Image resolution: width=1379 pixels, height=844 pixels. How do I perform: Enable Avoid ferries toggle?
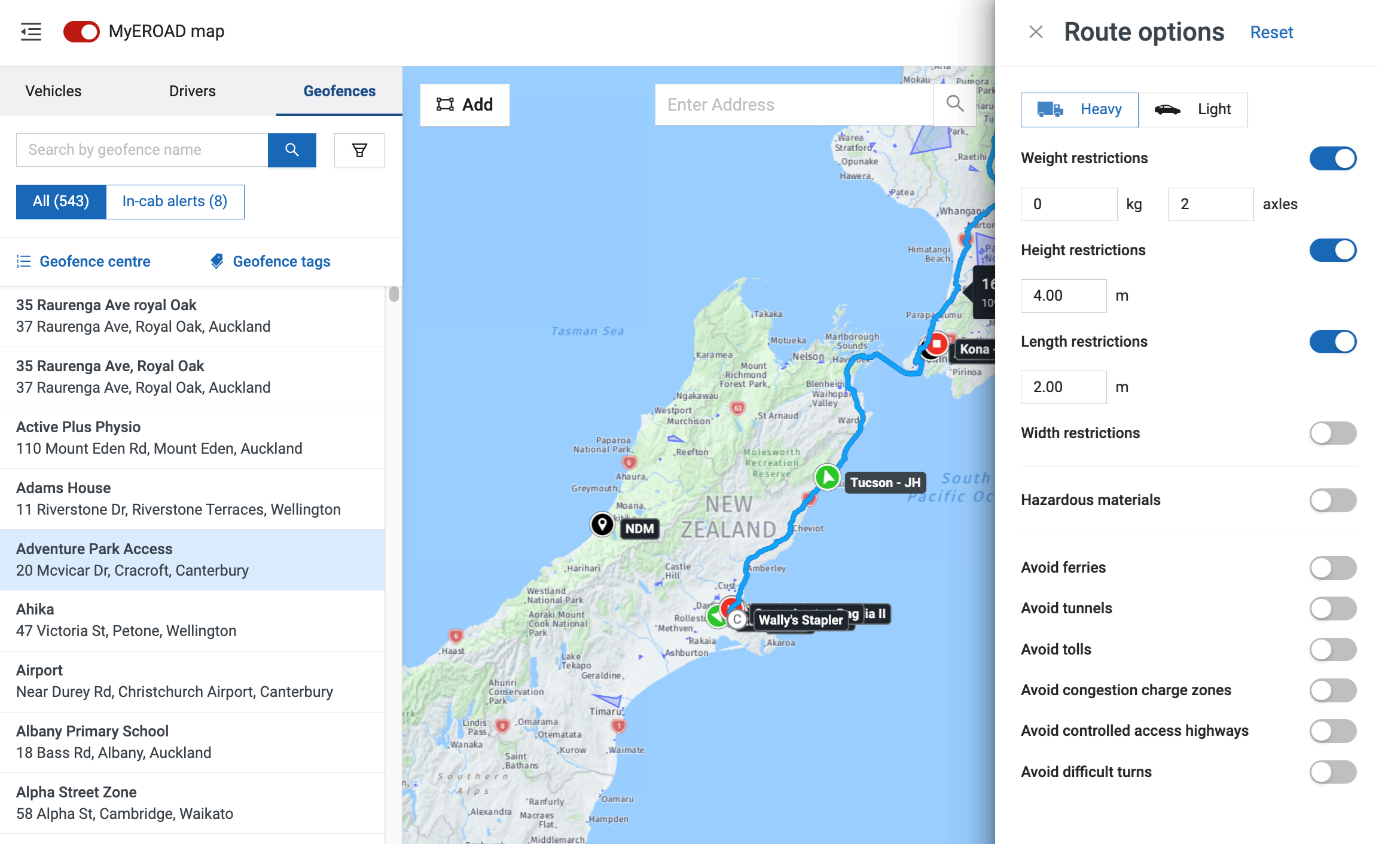point(1333,568)
